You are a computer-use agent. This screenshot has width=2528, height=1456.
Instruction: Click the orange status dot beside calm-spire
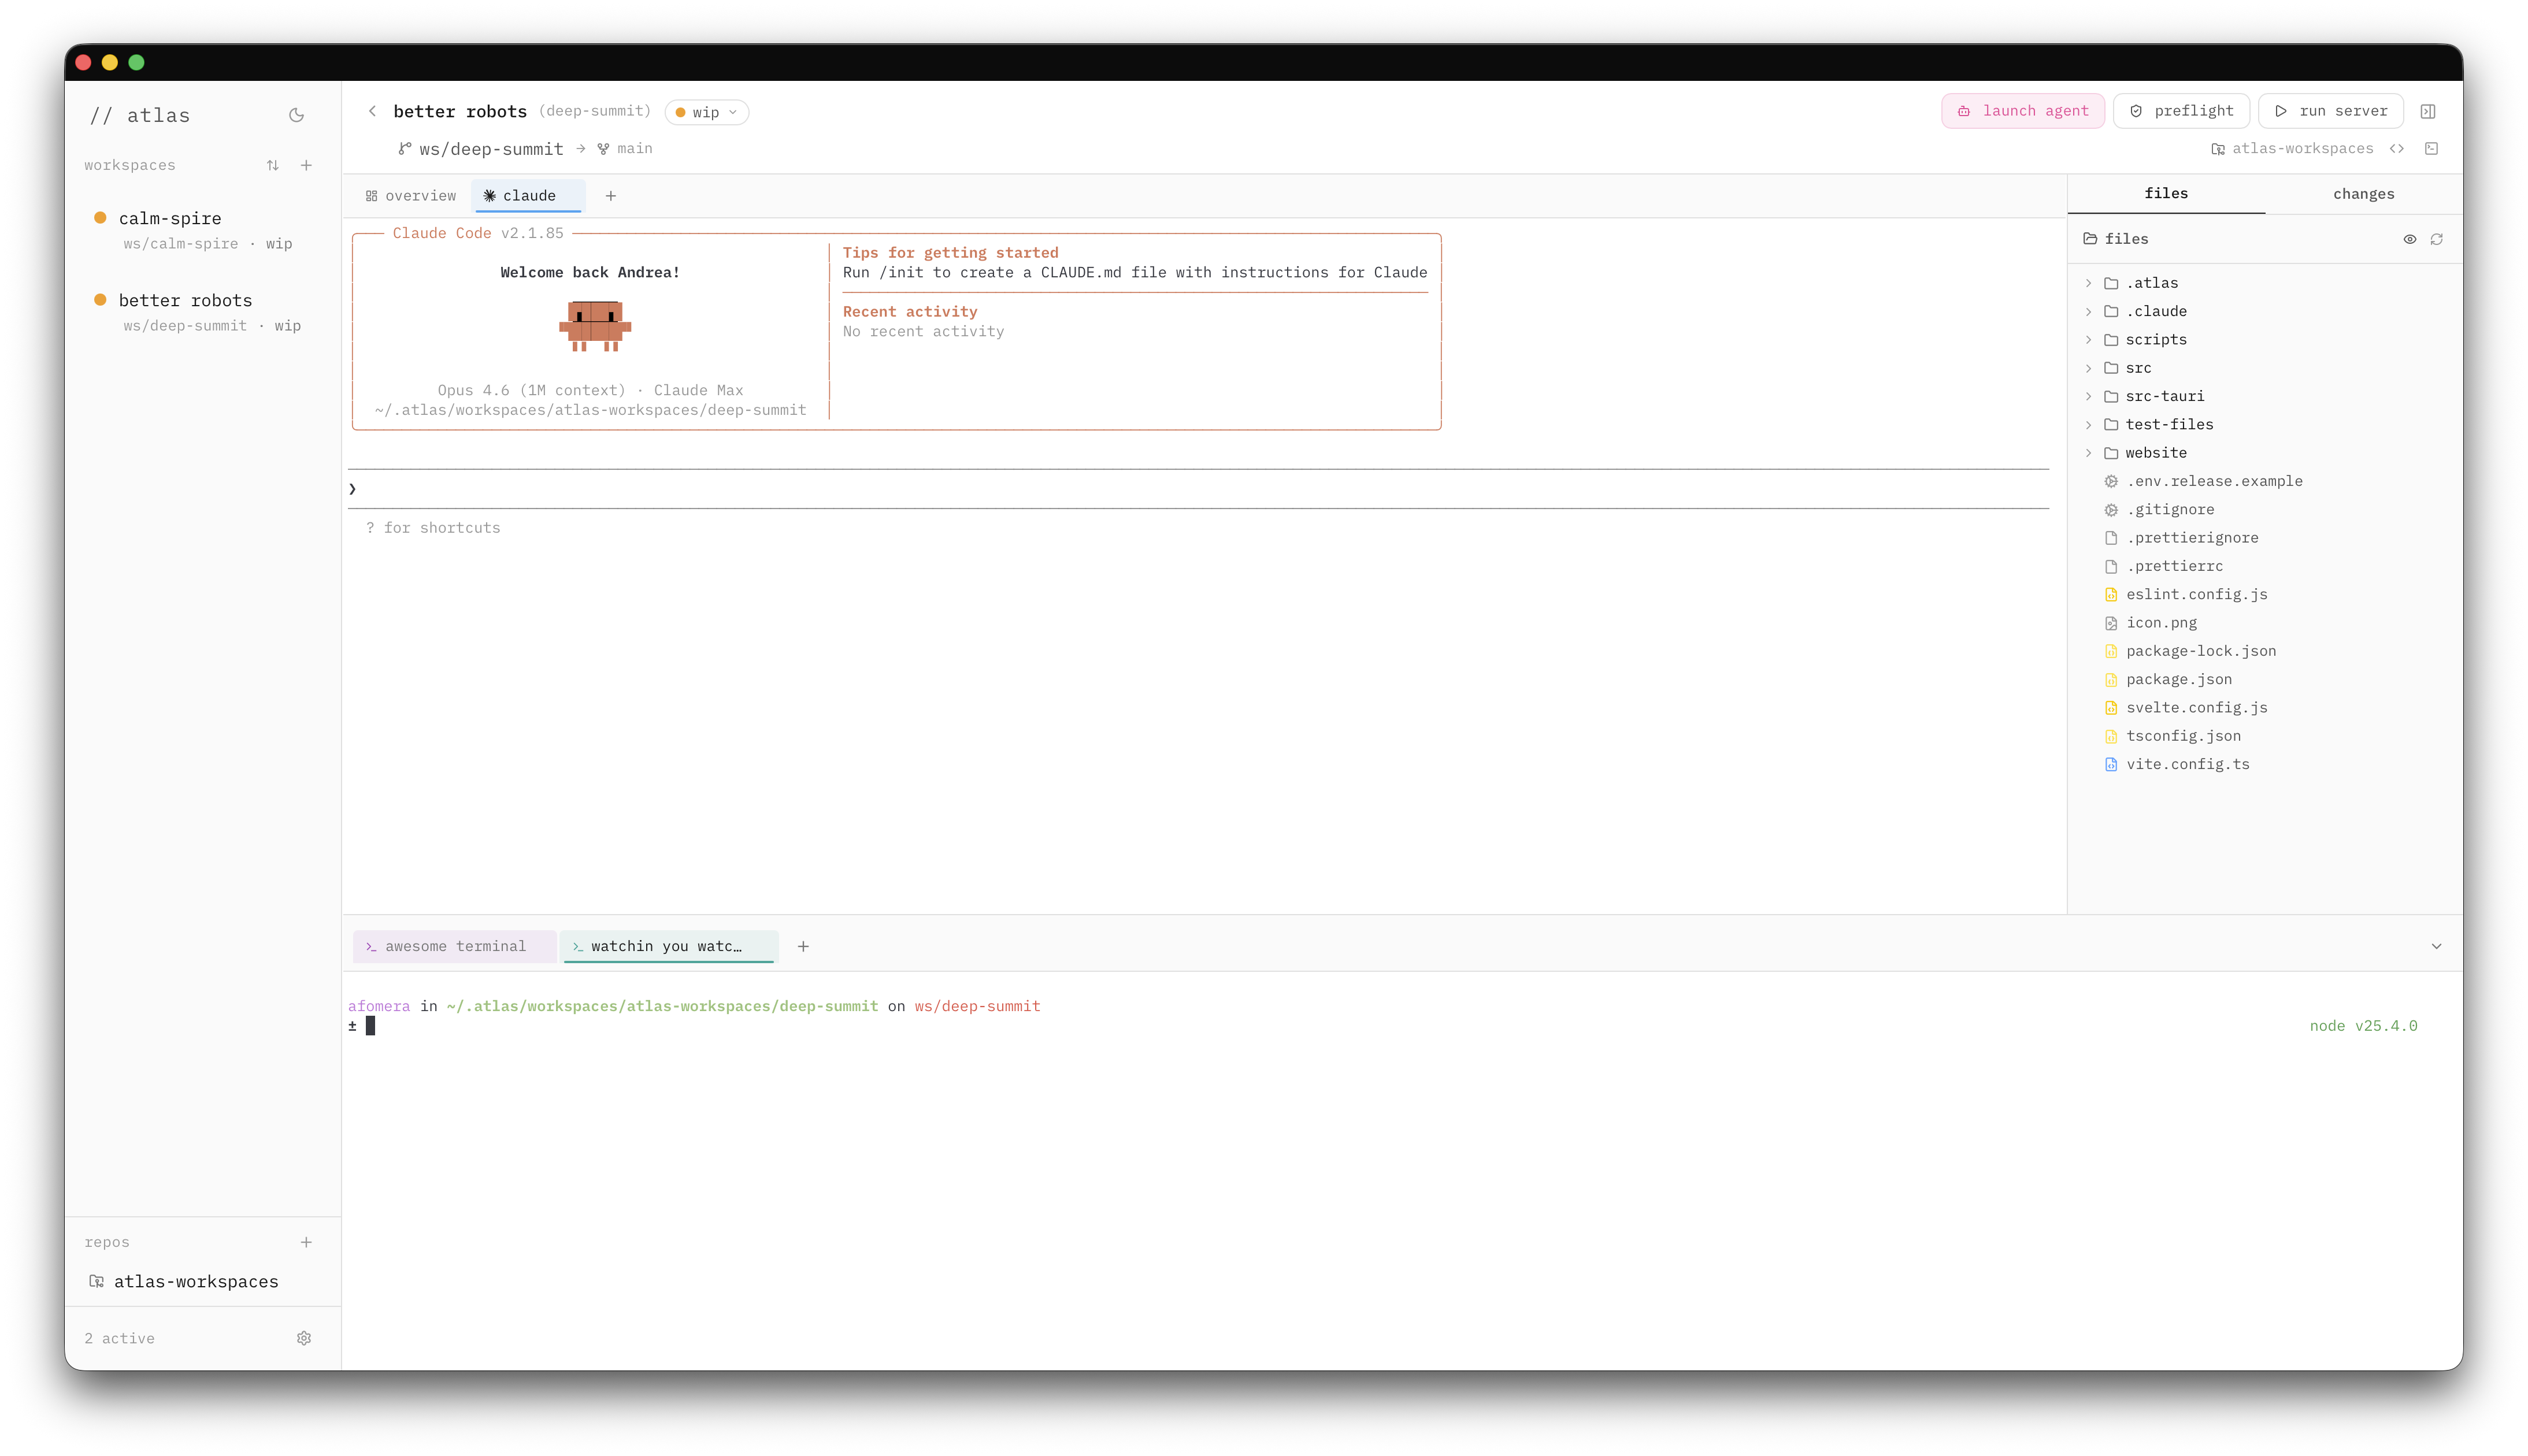coord(99,217)
